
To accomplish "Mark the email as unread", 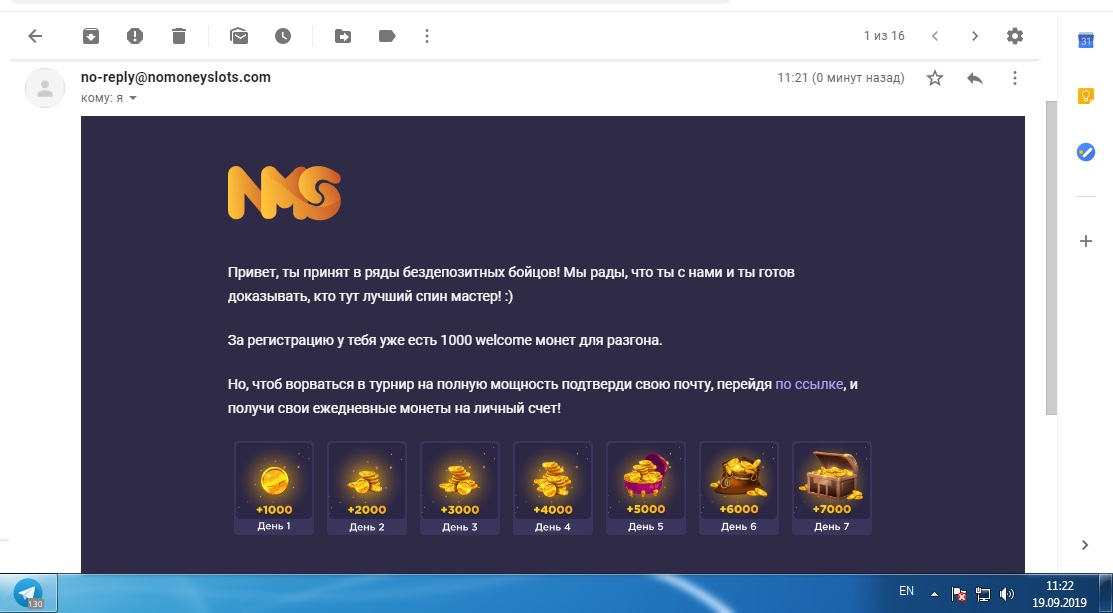I will (x=239, y=35).
